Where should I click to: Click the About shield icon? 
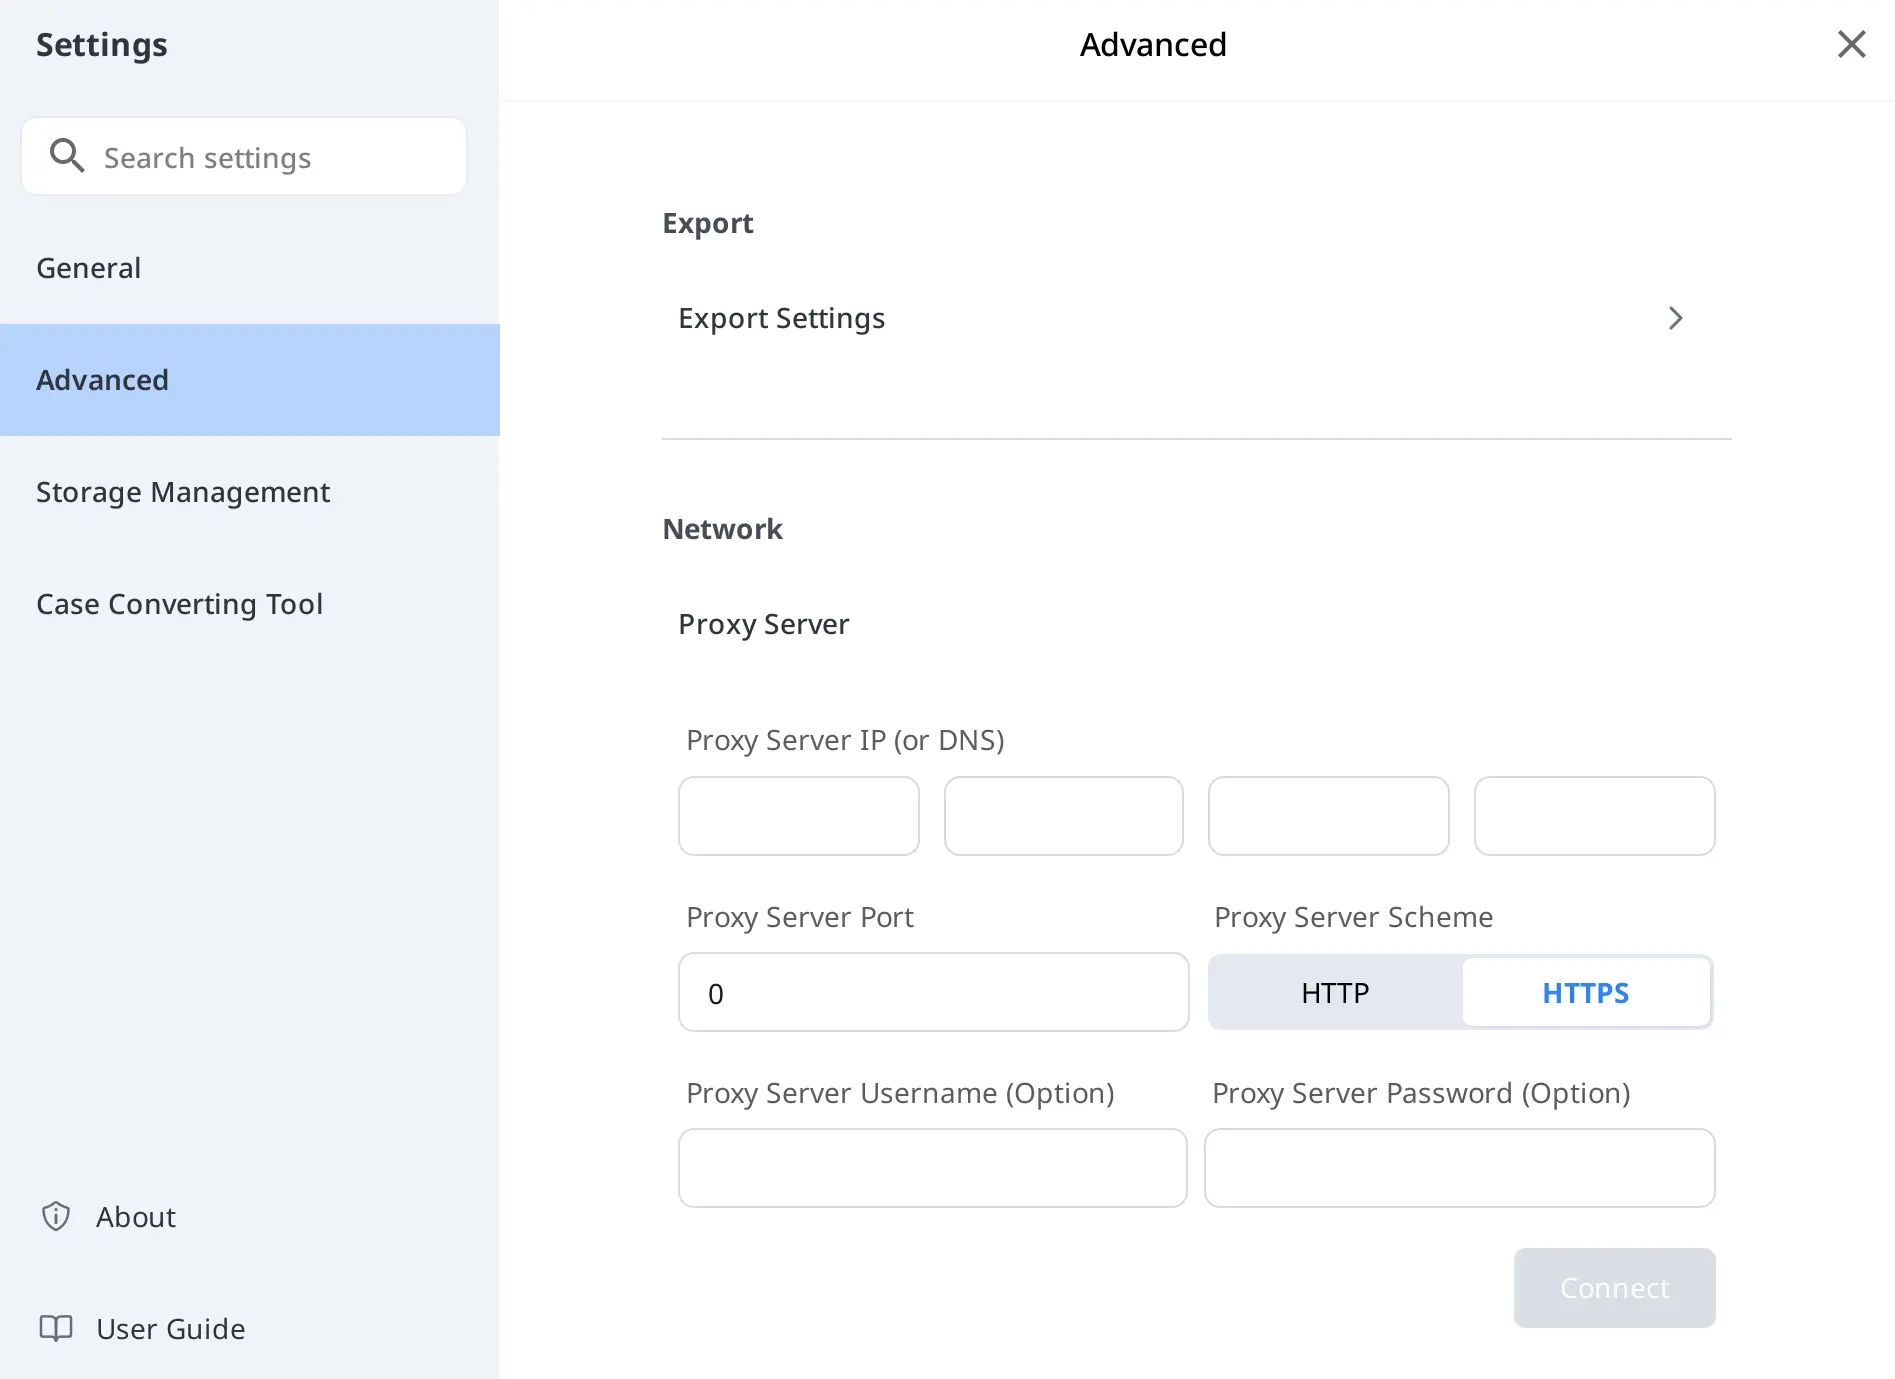55,1216
